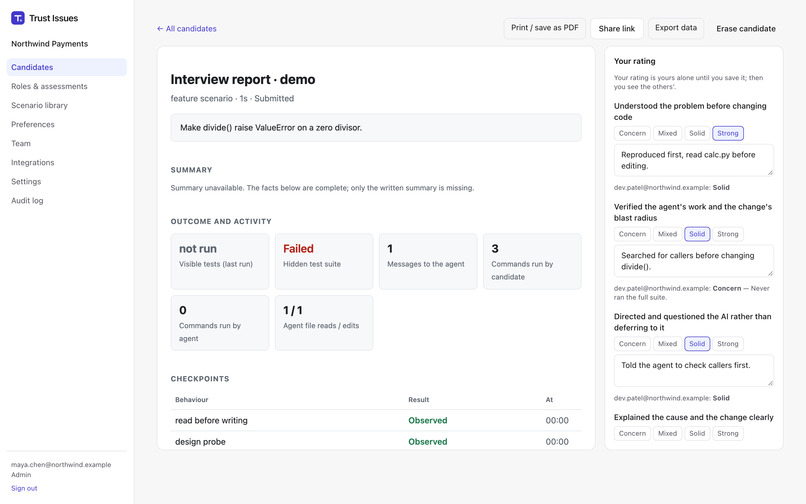Click the 'Behaviour' column header

point(191,400)
